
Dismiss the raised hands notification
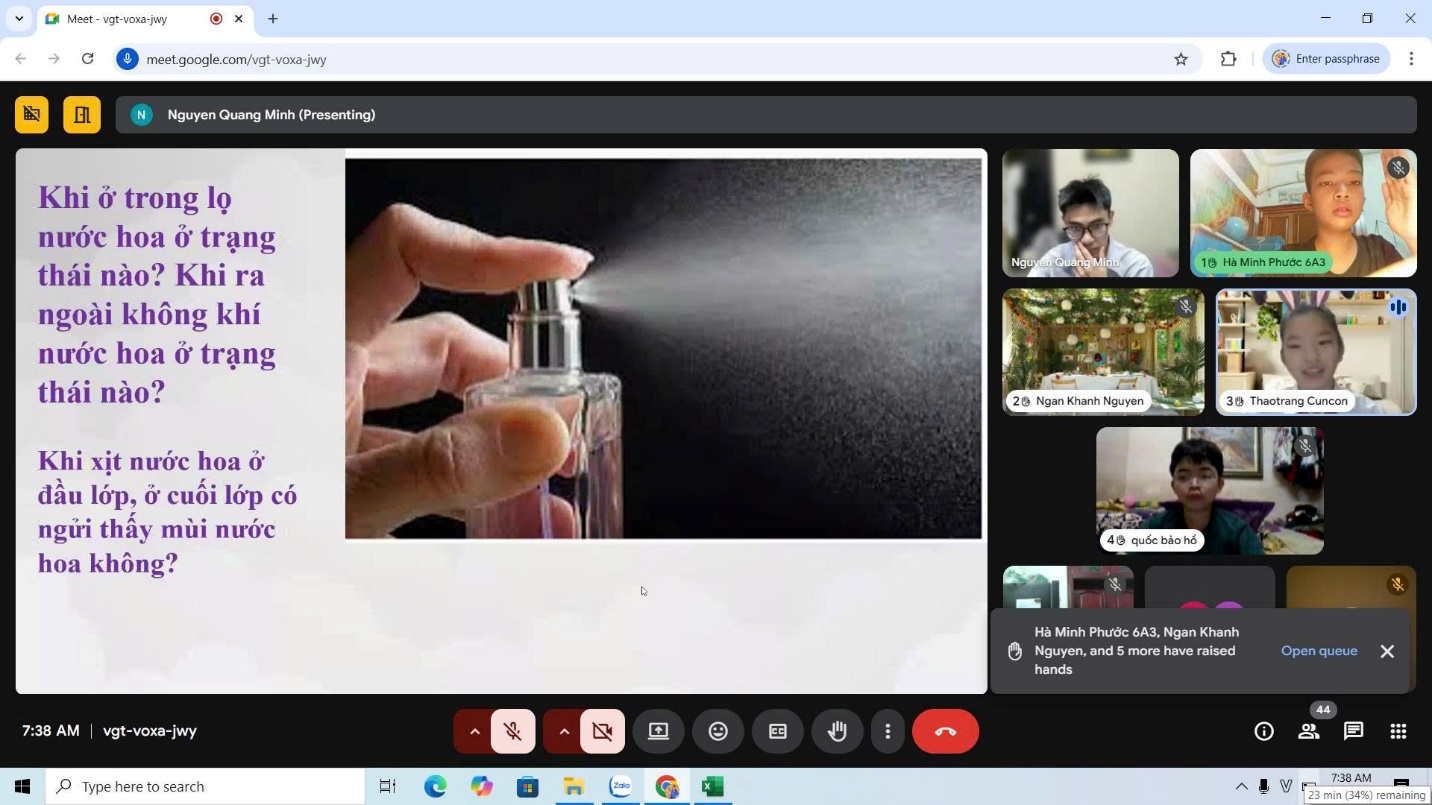click(x=1387, y=651)
